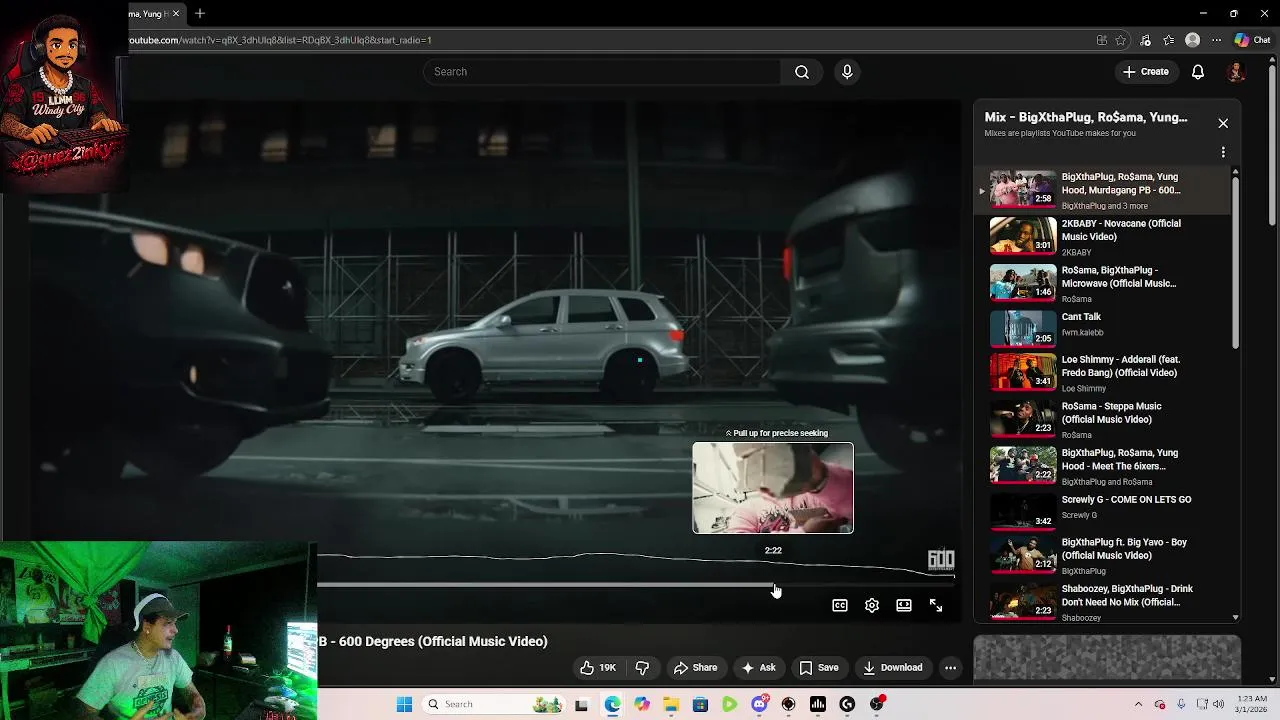Open Discord from the taskbar
Screen dimensions: 1280x720
click(x=759, y=704)
